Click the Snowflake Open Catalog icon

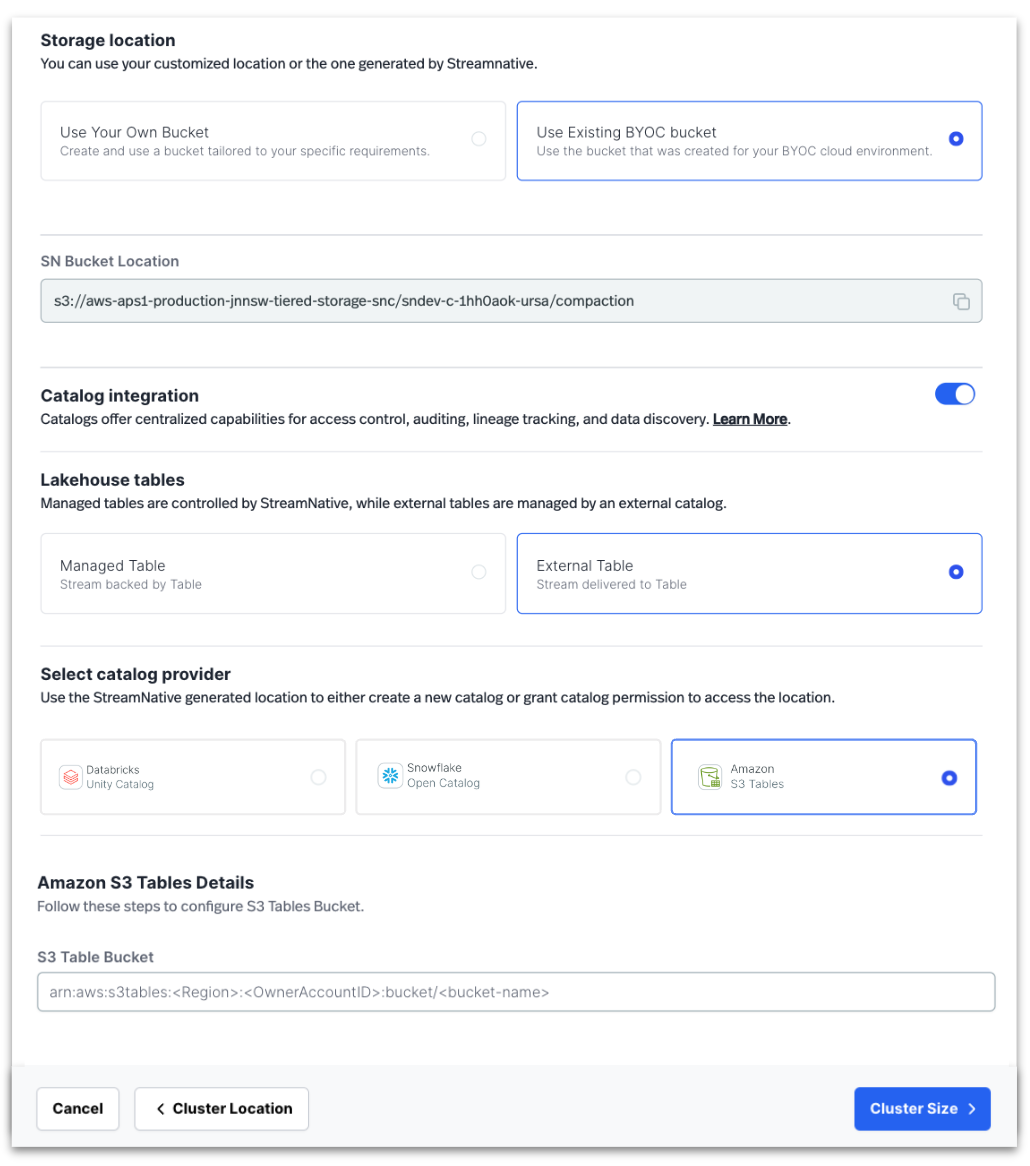390,777
